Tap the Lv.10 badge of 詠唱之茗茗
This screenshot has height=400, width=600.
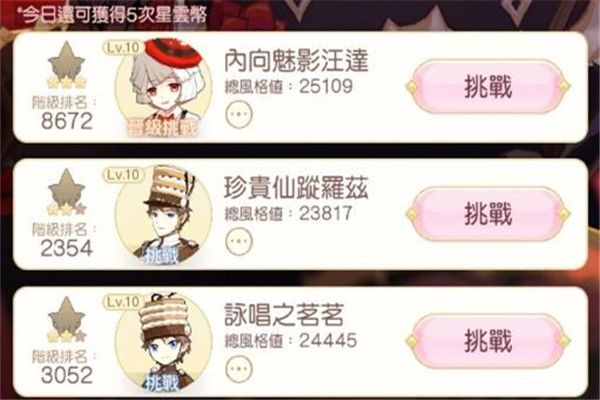point(123,302)
